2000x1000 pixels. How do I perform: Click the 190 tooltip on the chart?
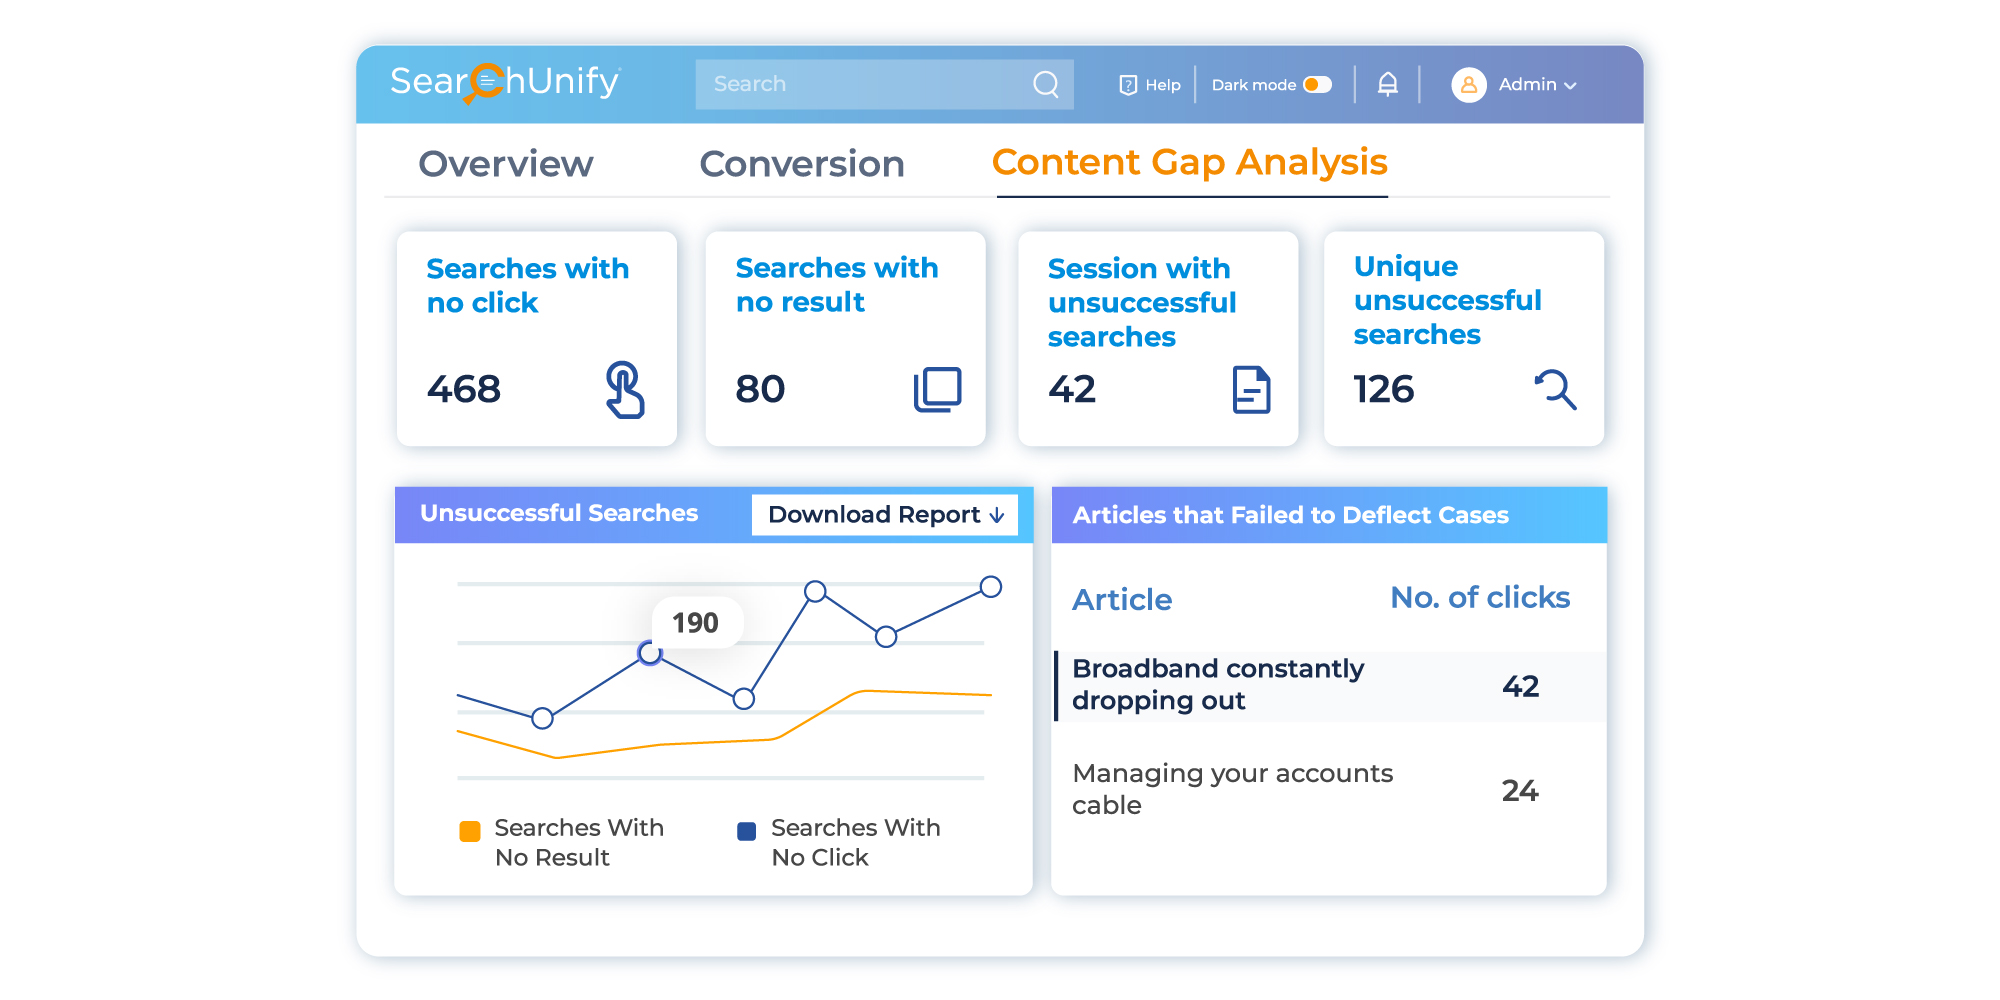pos(696,622)
